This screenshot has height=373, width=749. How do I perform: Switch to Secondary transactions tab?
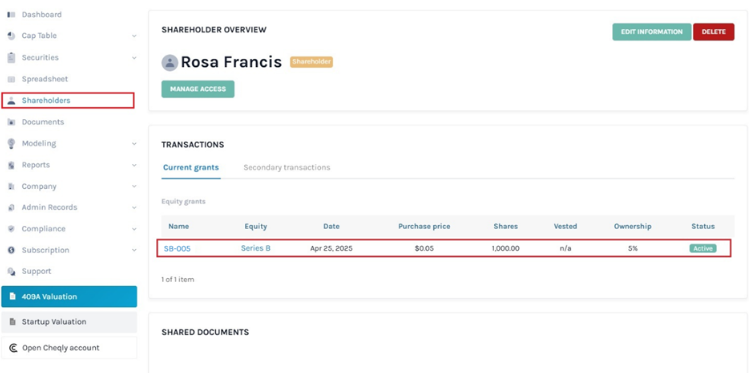[287, 168]
